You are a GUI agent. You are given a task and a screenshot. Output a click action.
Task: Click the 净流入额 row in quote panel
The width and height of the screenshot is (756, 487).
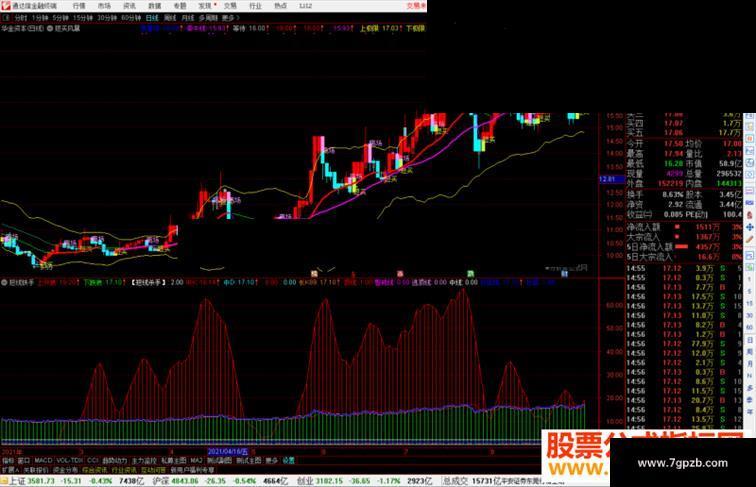[685, 227]
